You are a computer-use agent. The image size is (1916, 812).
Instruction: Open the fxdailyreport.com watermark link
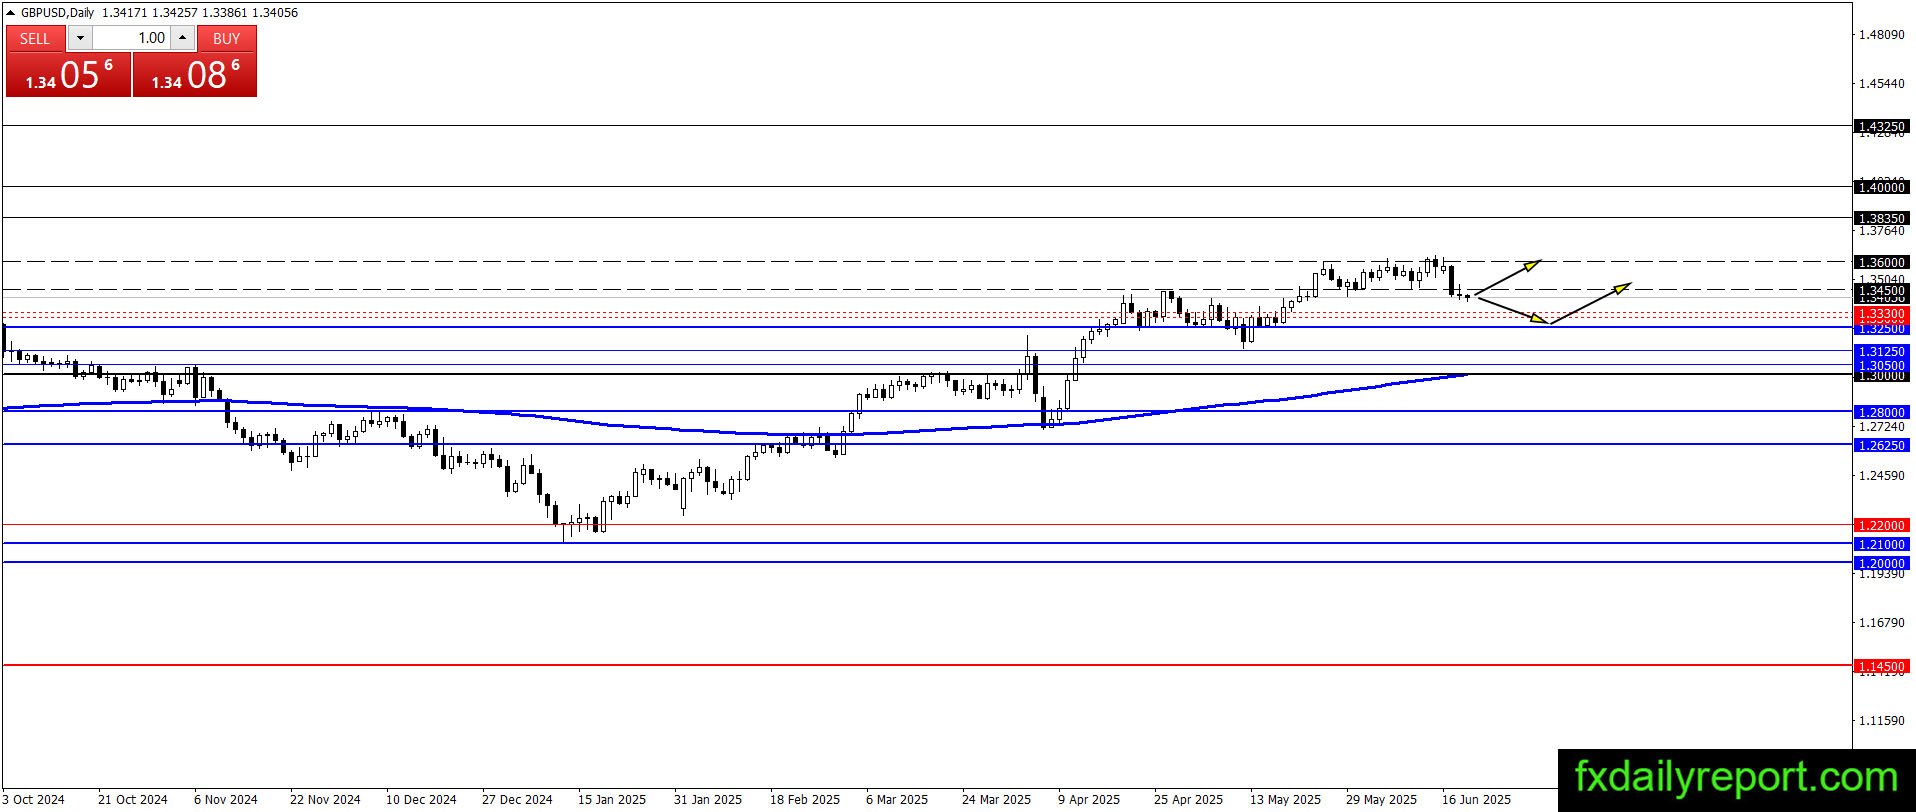click(1736, 778)
